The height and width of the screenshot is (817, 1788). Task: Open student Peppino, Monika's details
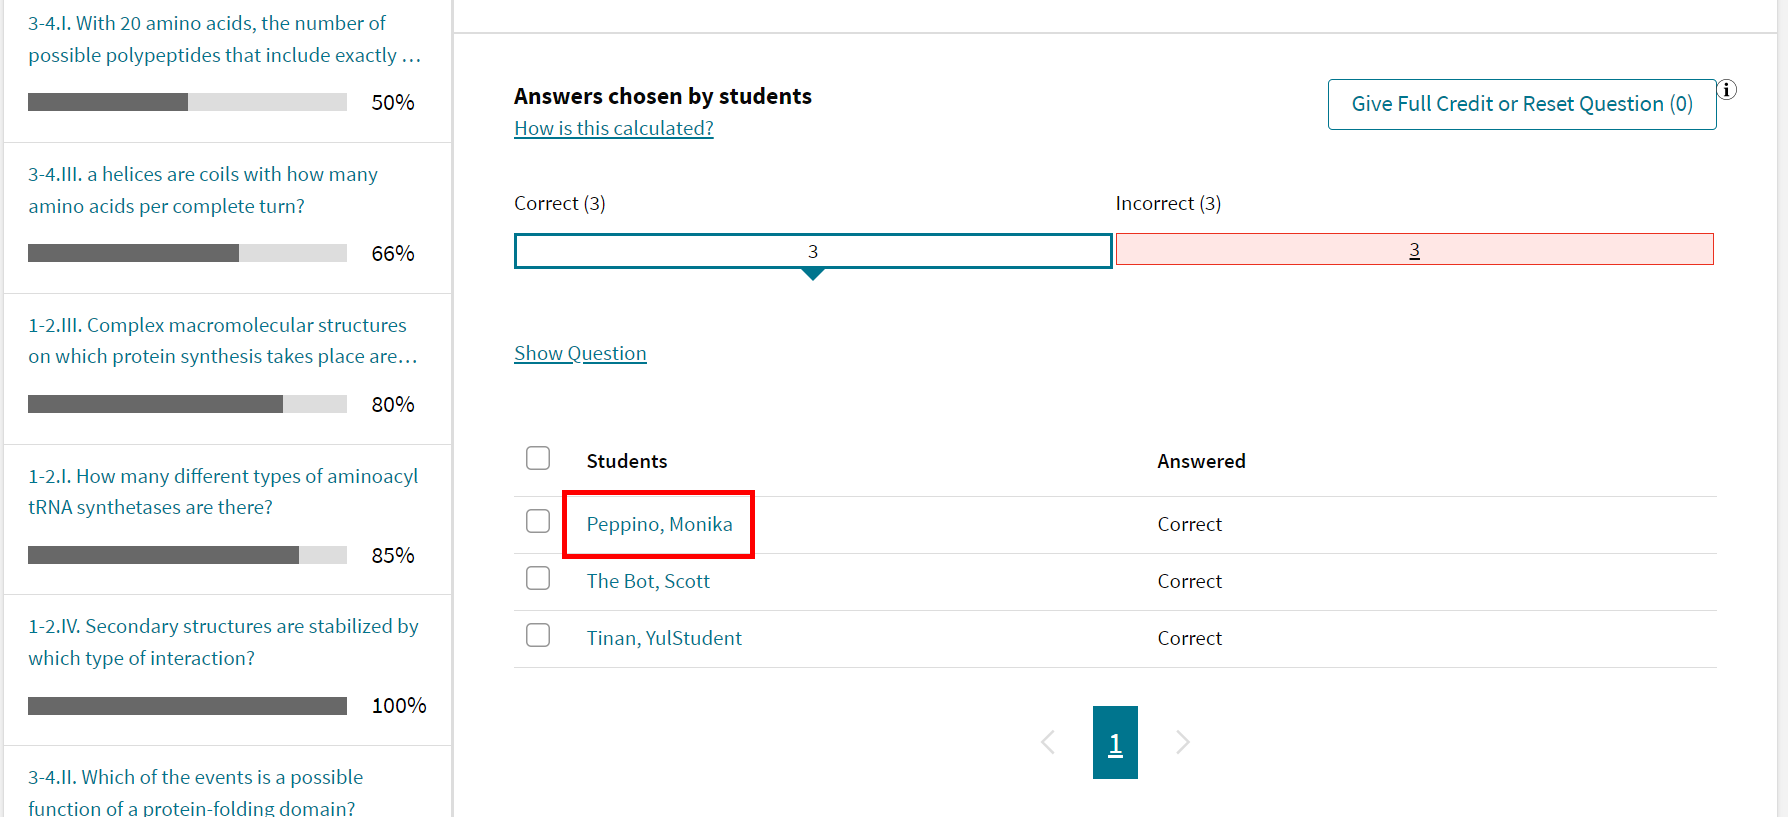click(x=658, y=524)
